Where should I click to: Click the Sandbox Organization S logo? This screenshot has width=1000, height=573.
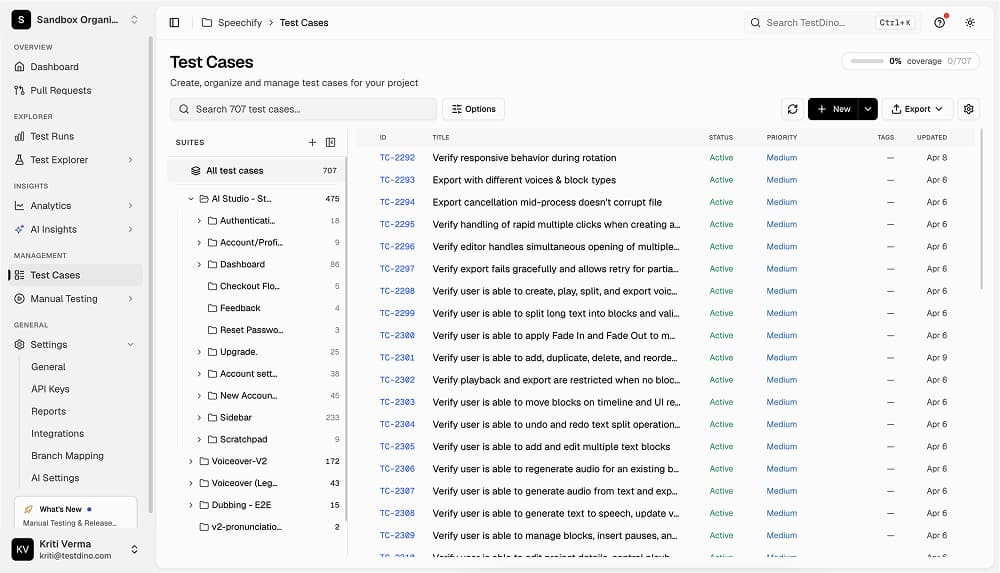[21, 20]
